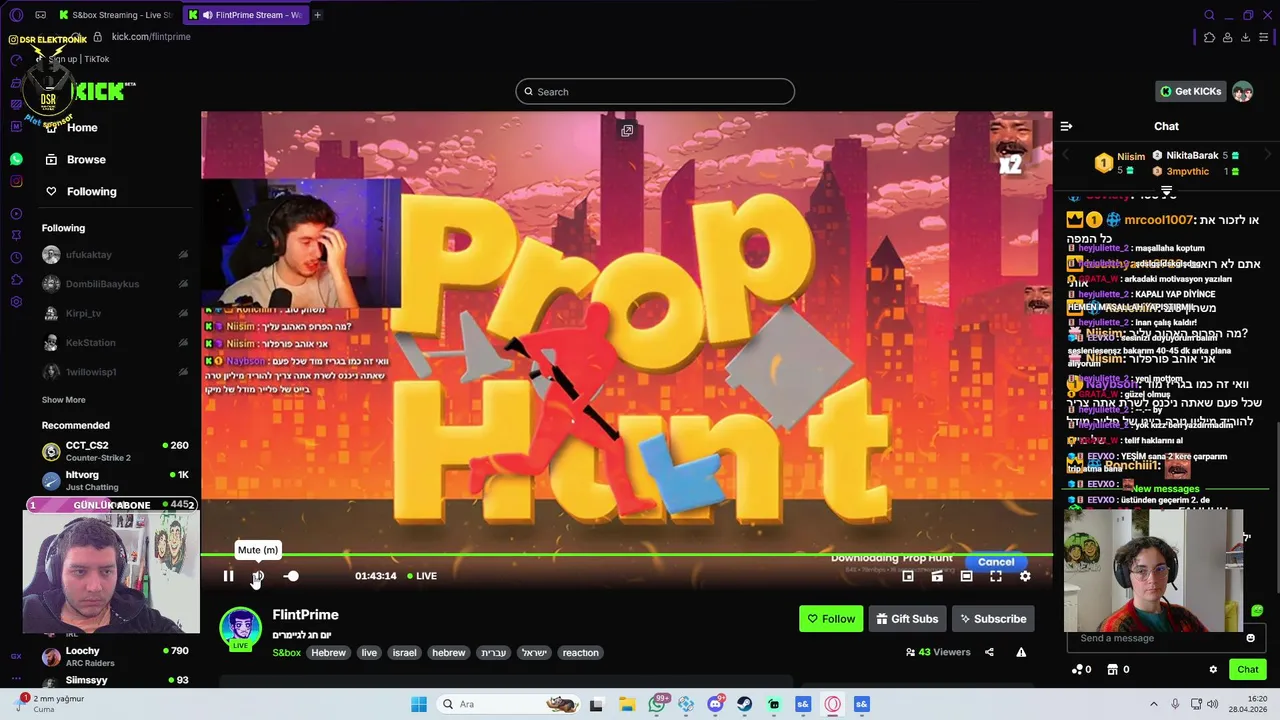Send the chat message with Chat button

[1248, 669]
